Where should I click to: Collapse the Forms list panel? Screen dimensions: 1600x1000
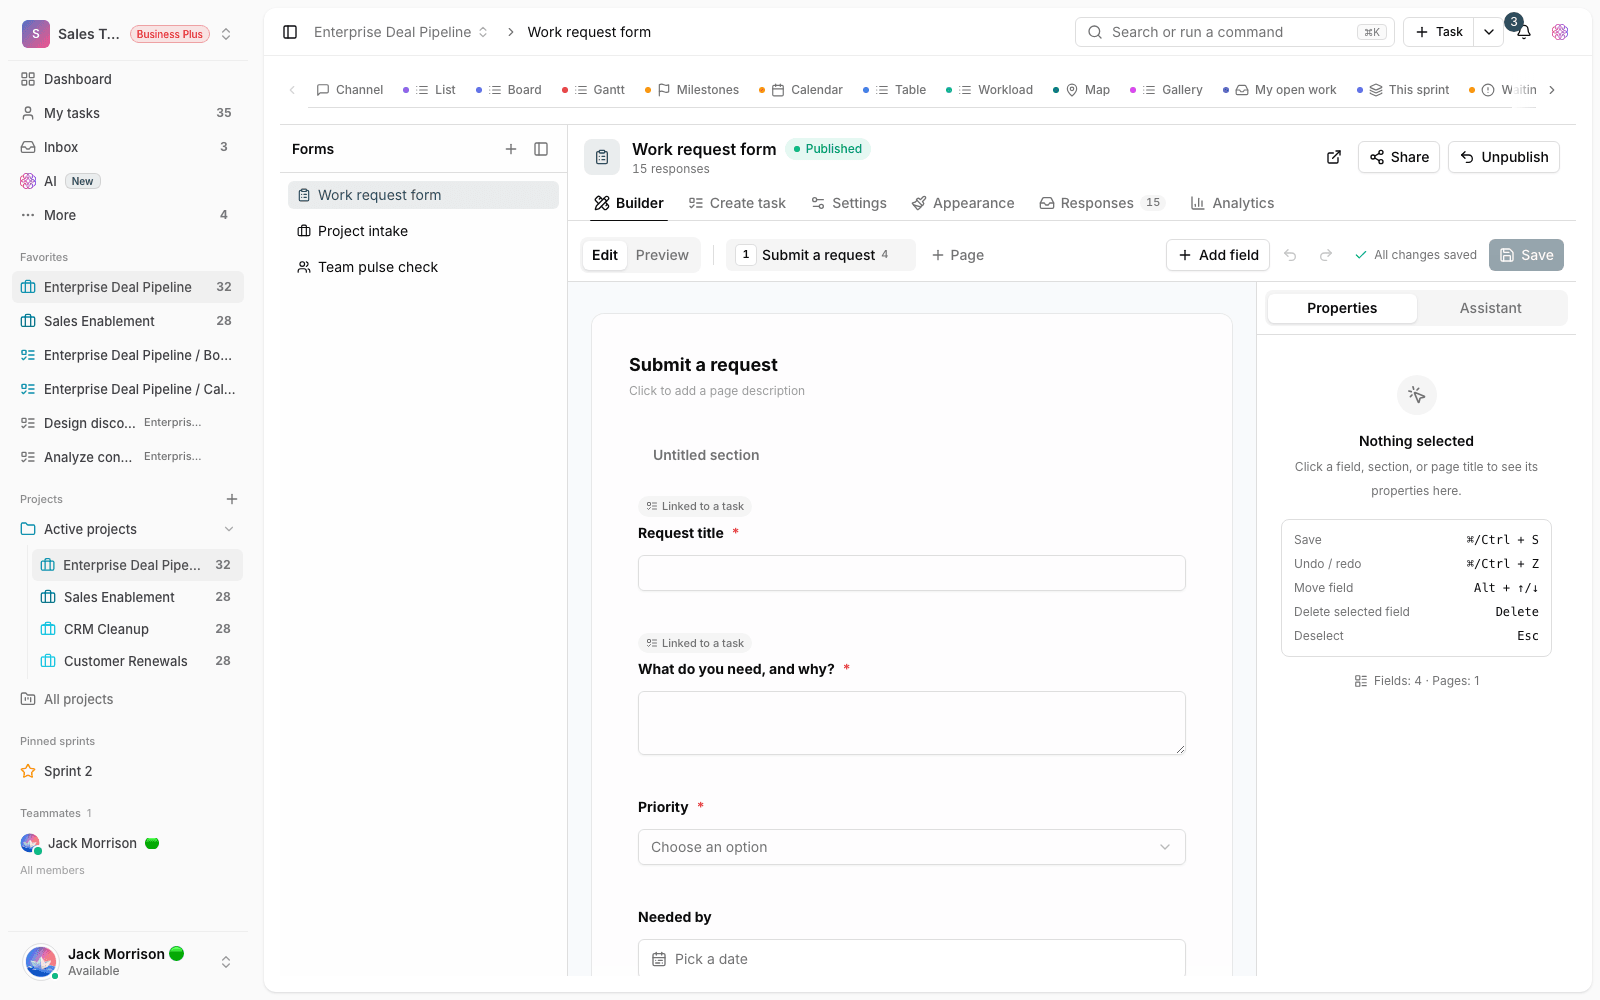click(x=541, y=149)
